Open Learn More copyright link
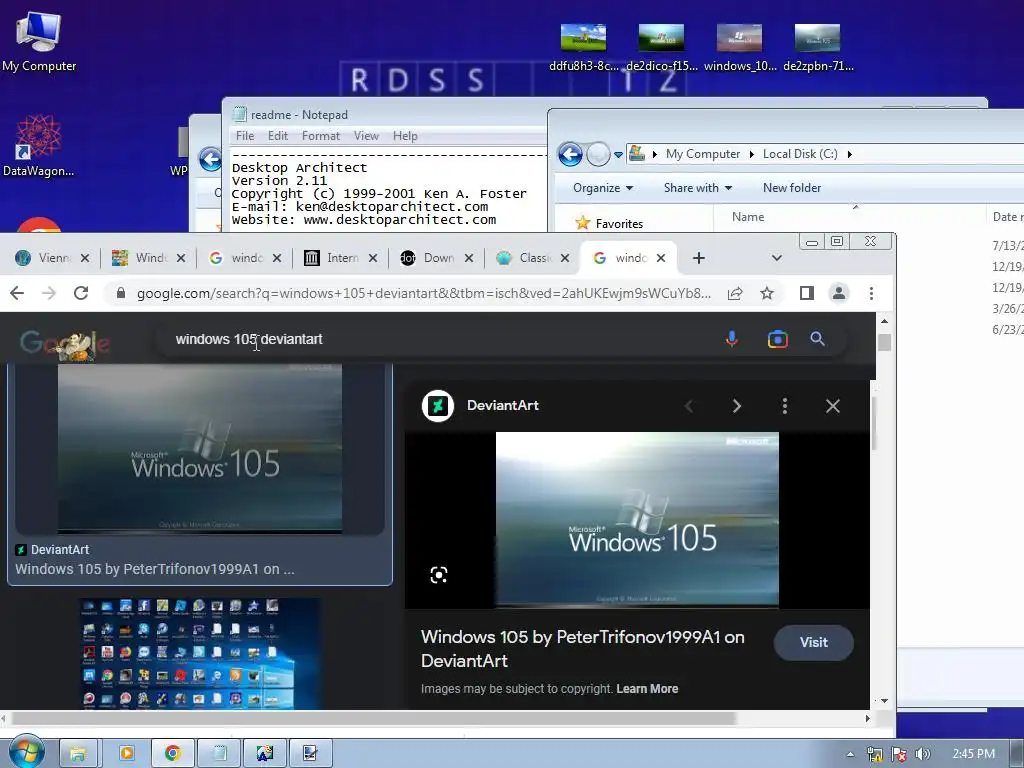Image resolution: width=1024 pixels, height=768 pixels. point(647,688)
